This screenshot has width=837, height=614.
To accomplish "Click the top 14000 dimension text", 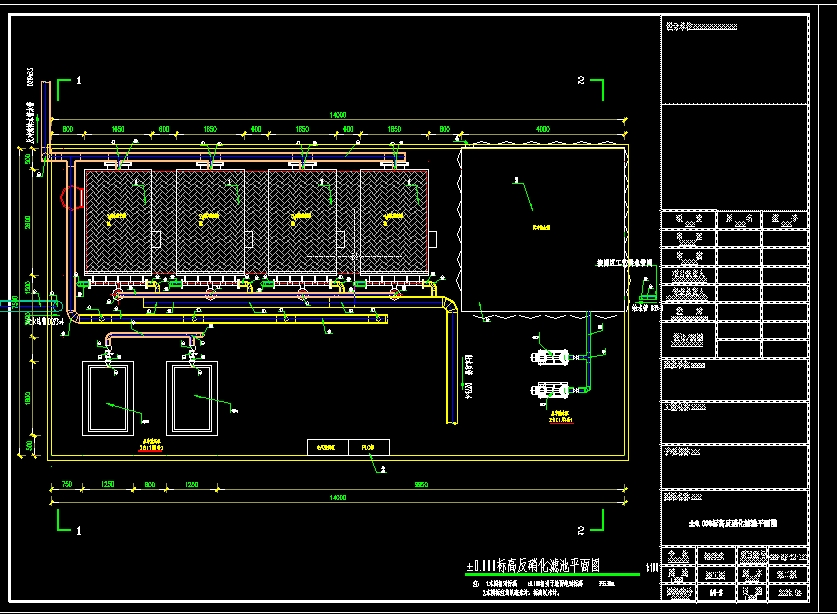I will pos(338,115).
